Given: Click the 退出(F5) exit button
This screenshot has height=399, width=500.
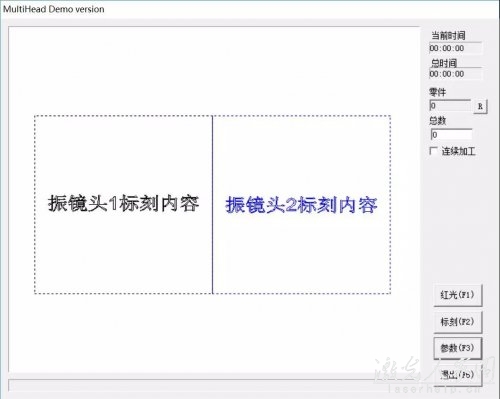Looking at the screenshot, I should click(458, 375).
